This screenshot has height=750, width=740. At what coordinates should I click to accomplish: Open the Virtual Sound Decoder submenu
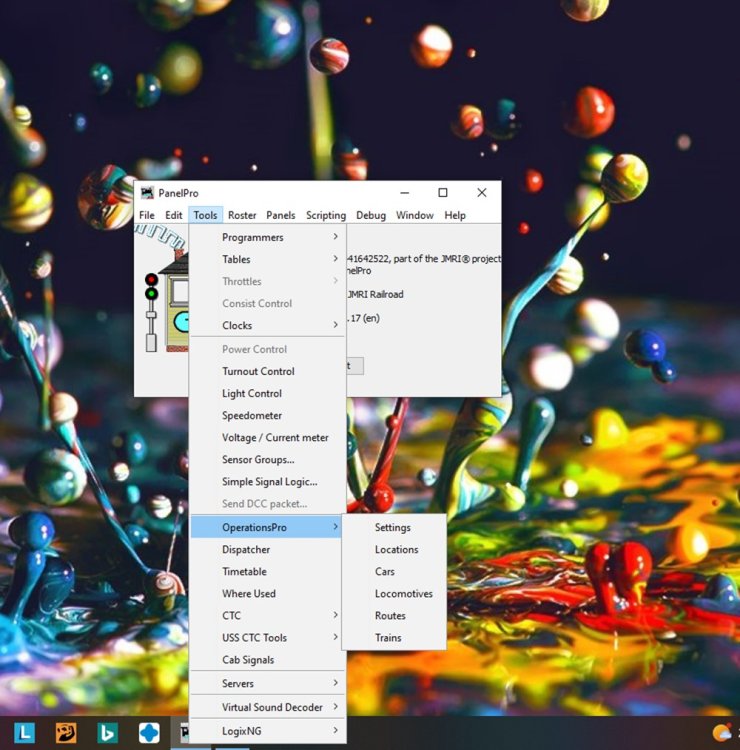tap(272, 707)
